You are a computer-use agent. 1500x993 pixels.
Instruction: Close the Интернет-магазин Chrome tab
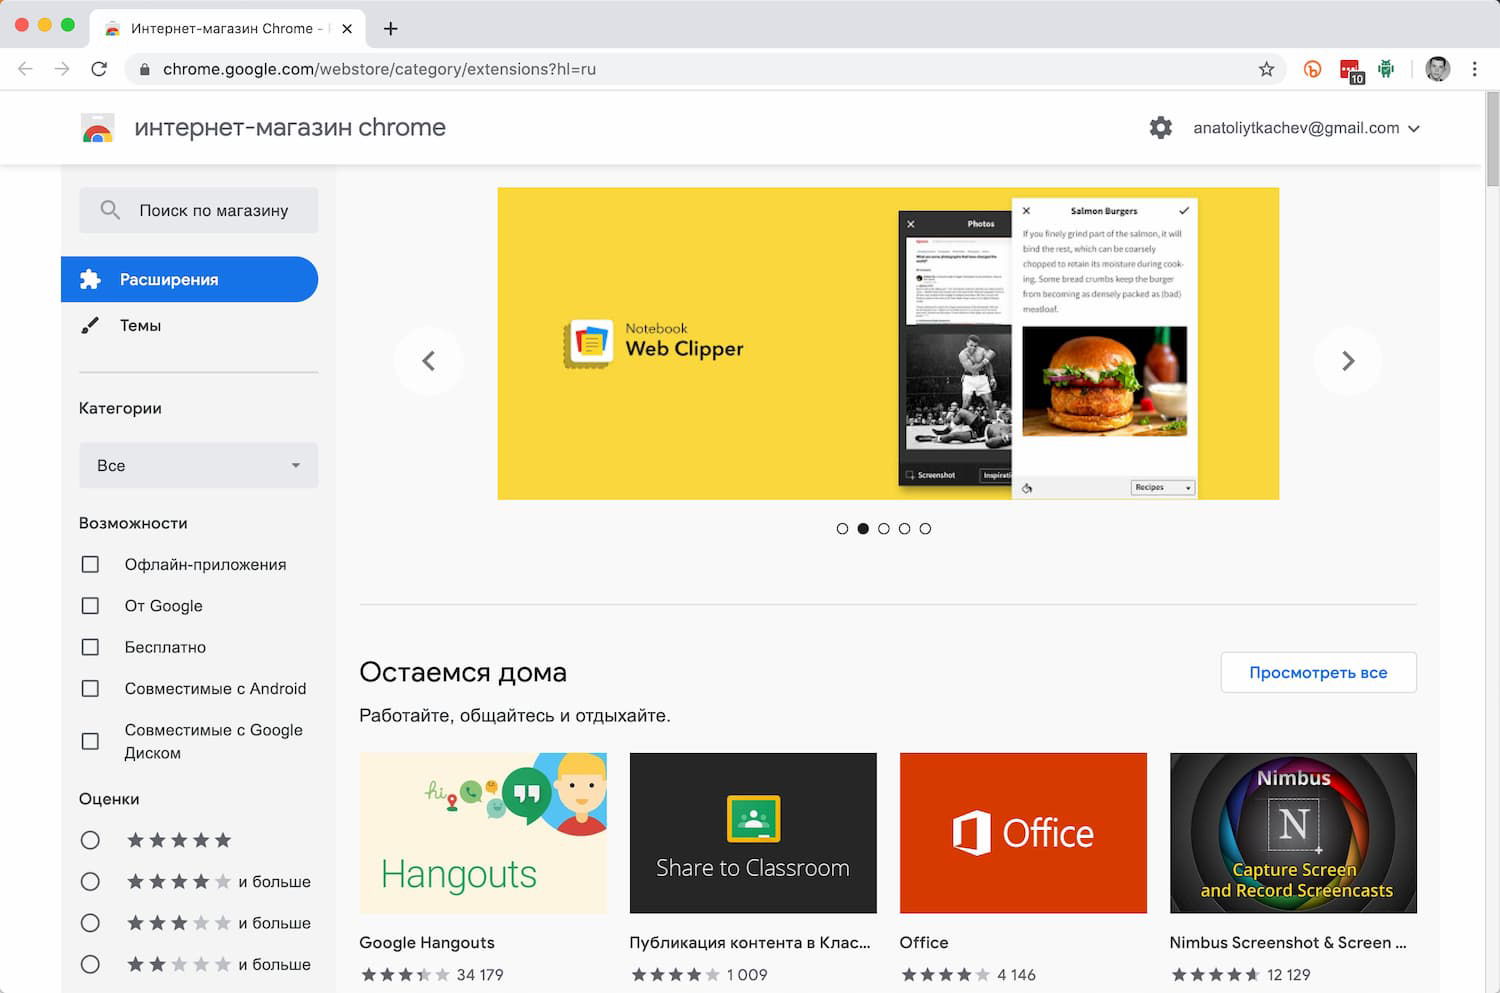[x=347, y=29]
